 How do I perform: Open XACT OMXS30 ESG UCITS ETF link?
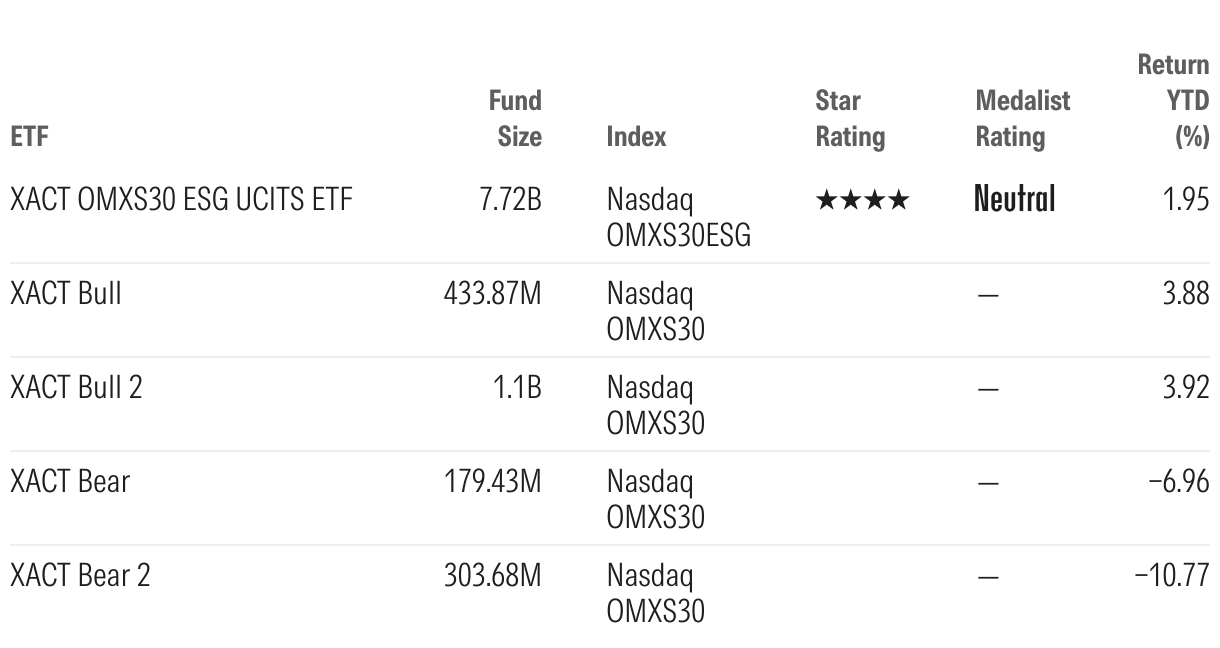181,200
